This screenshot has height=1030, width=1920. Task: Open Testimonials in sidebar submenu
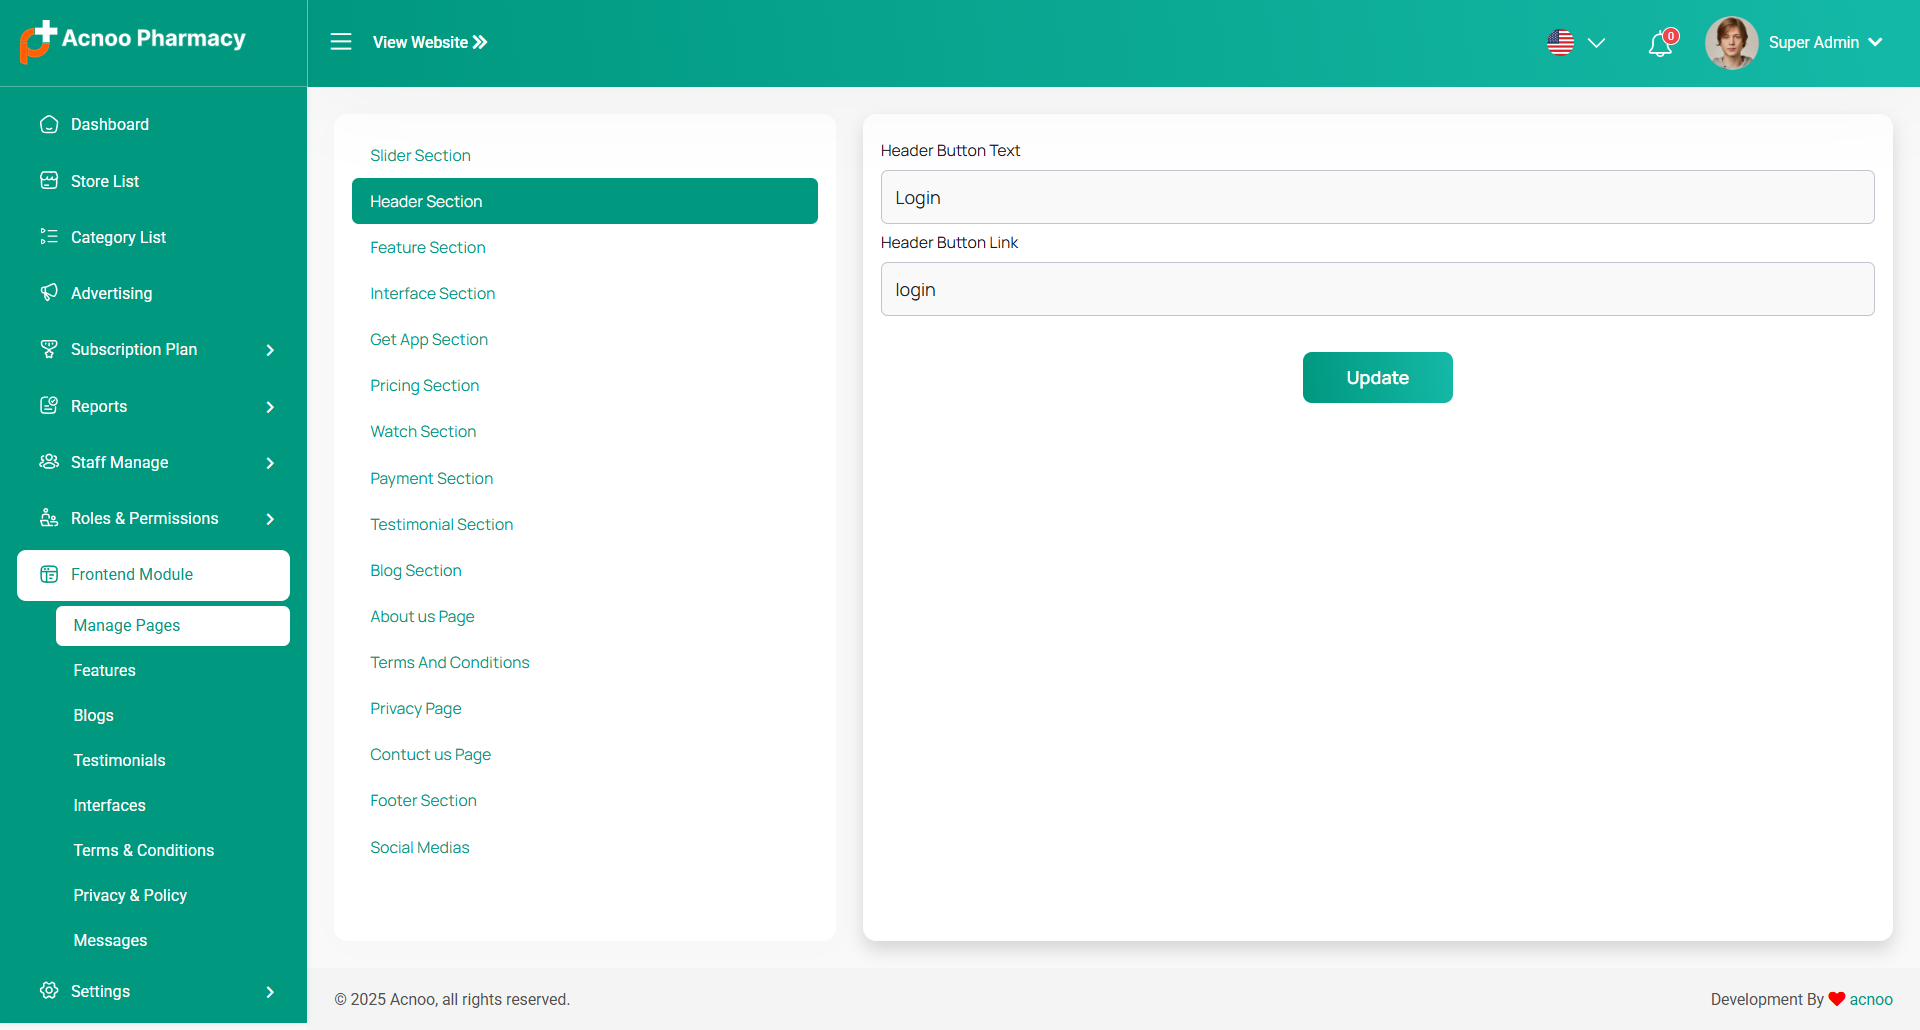click(119, 760)
